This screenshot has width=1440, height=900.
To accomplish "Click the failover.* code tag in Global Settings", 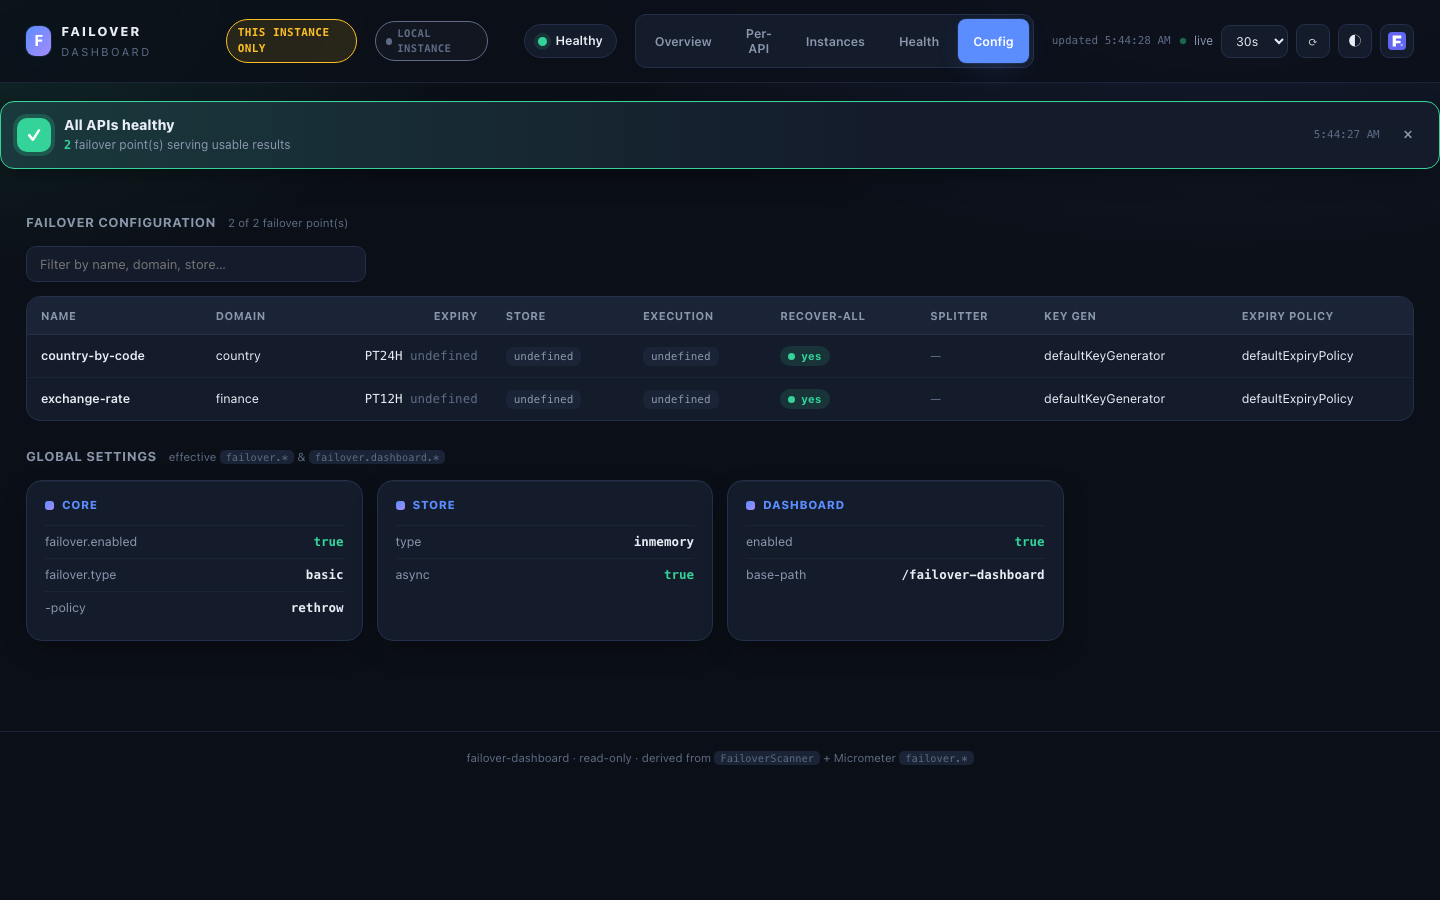I will [257, 457].
